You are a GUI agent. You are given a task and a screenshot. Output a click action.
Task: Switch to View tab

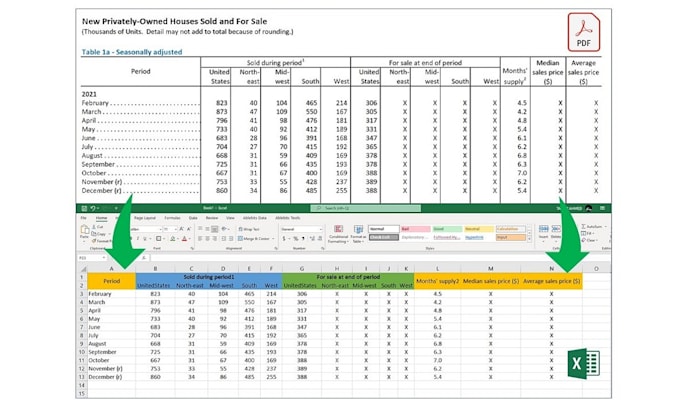[230, 218]
